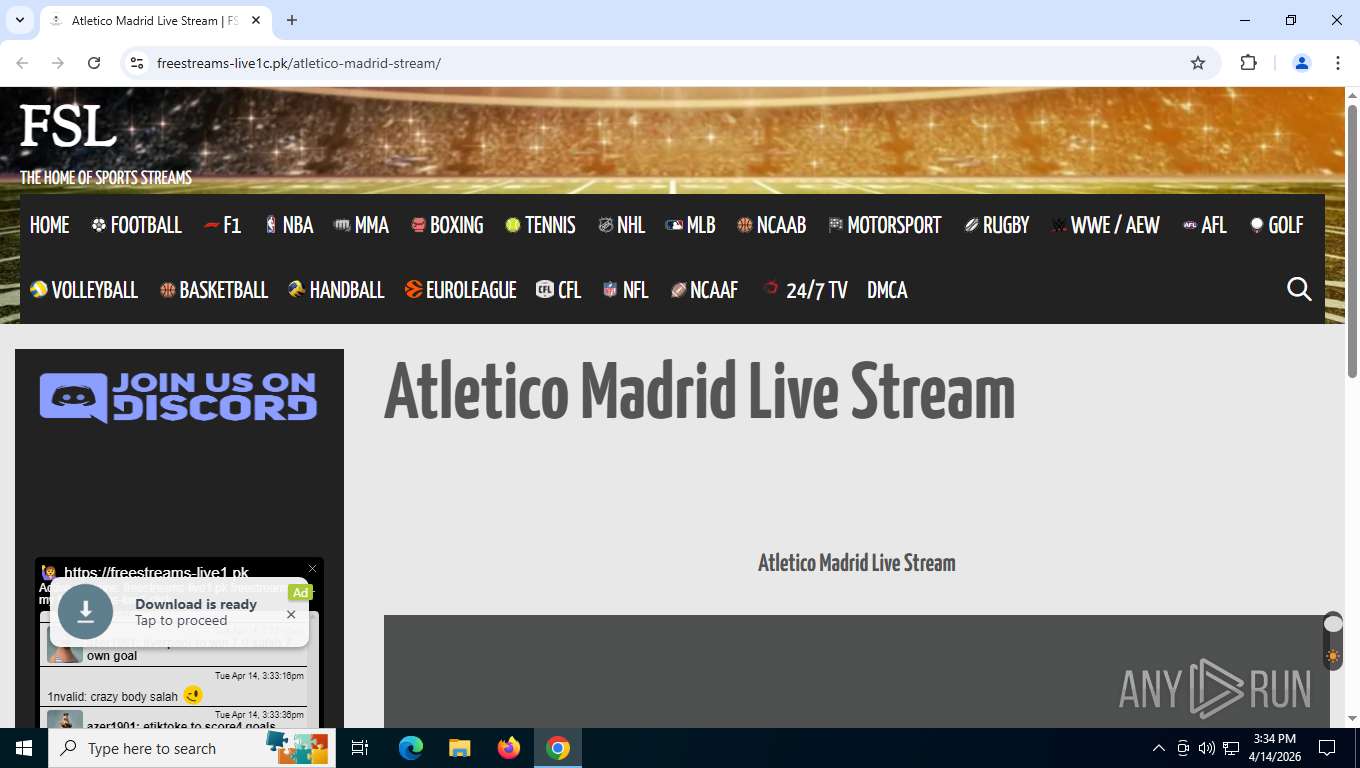This screenshot has width=1360, height=768.
Task: Click the scrollbar down arrow
Action: coord(1352,718)
